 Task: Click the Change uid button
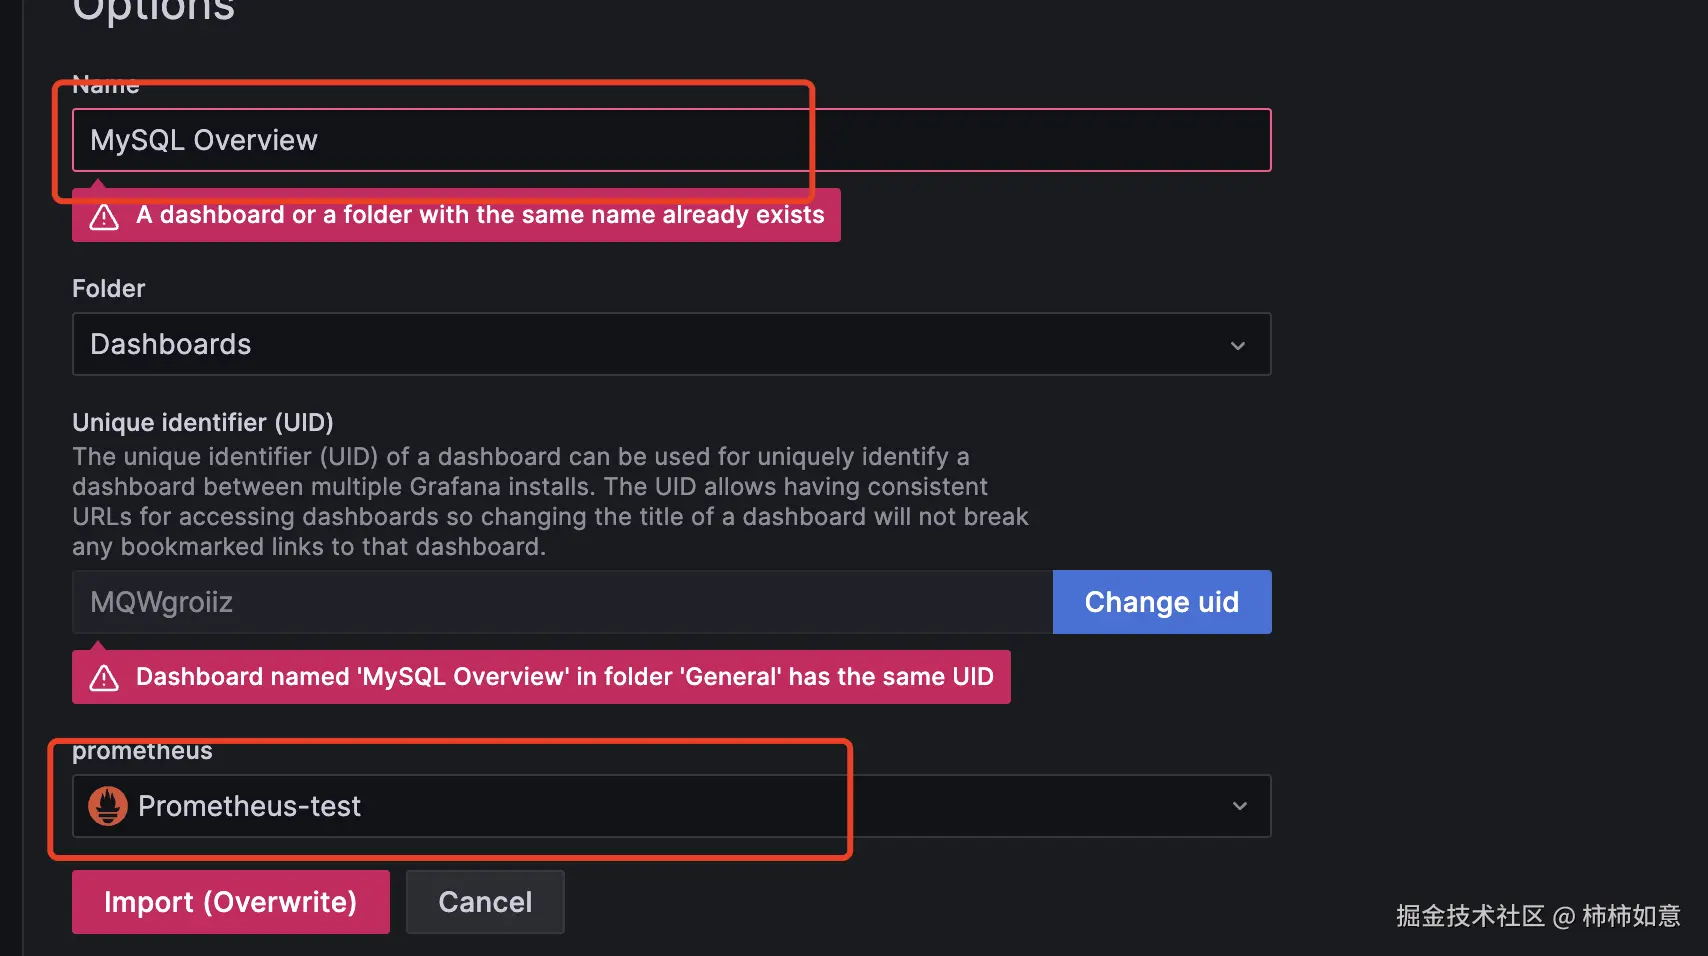tap(1161, 601)
